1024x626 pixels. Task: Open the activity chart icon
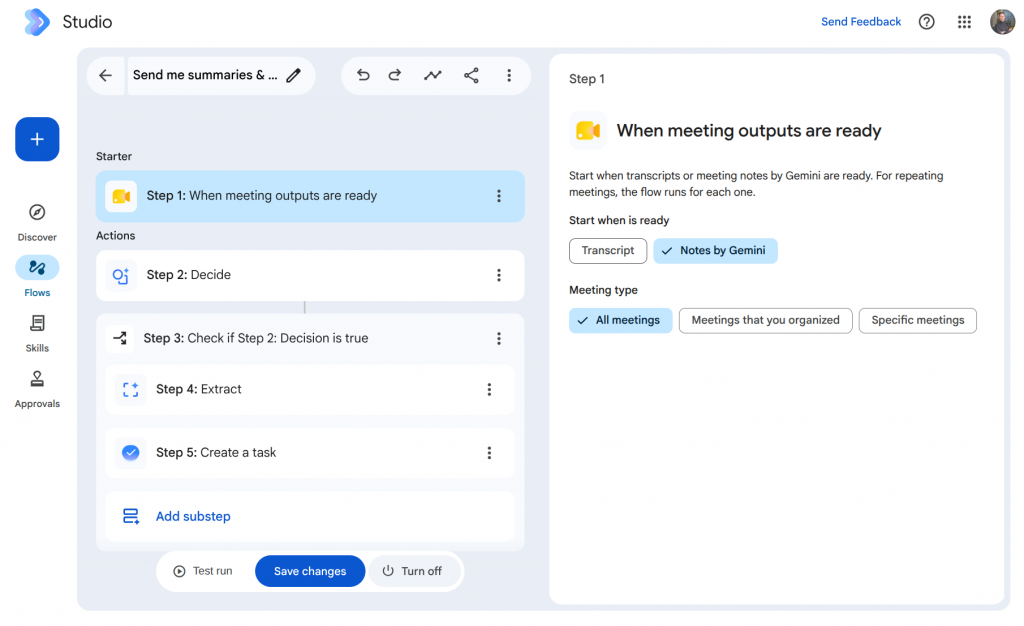[x=432, y=76]
